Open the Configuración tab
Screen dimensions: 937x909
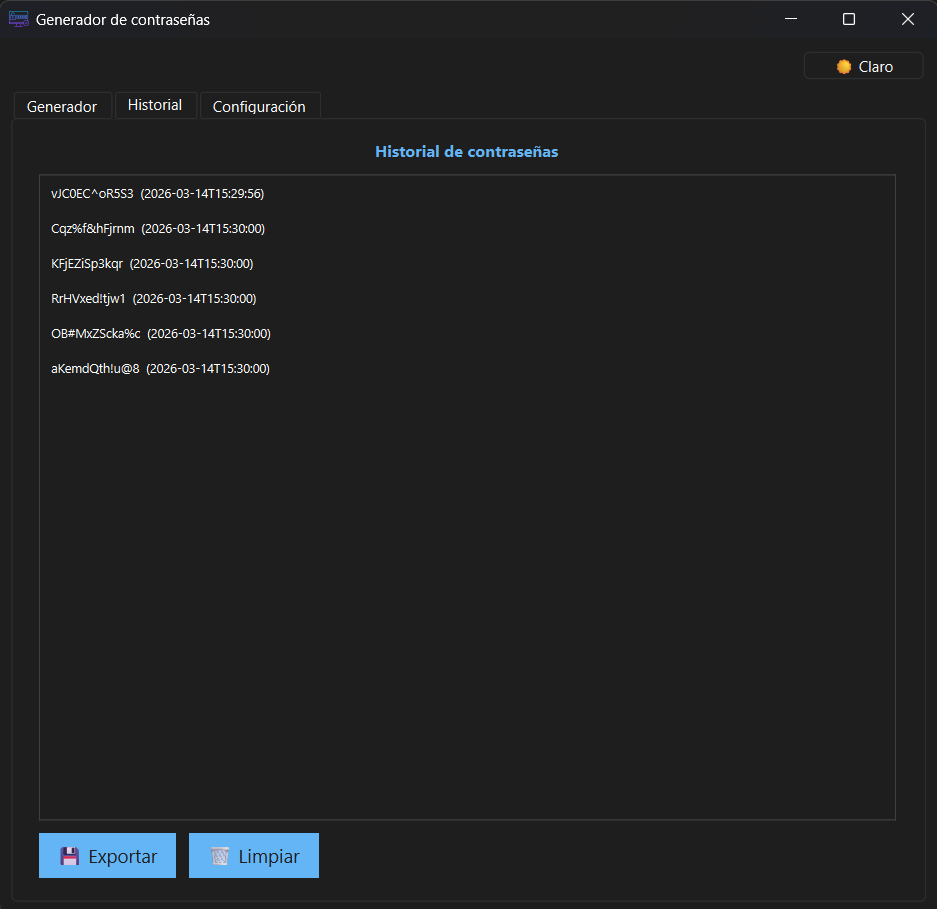click(259, 107)
